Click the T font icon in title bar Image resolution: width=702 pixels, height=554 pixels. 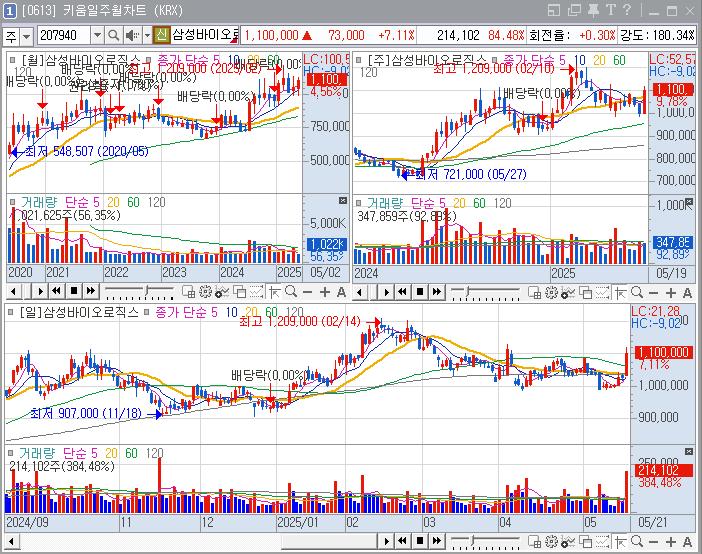click(x=611, y=10)
